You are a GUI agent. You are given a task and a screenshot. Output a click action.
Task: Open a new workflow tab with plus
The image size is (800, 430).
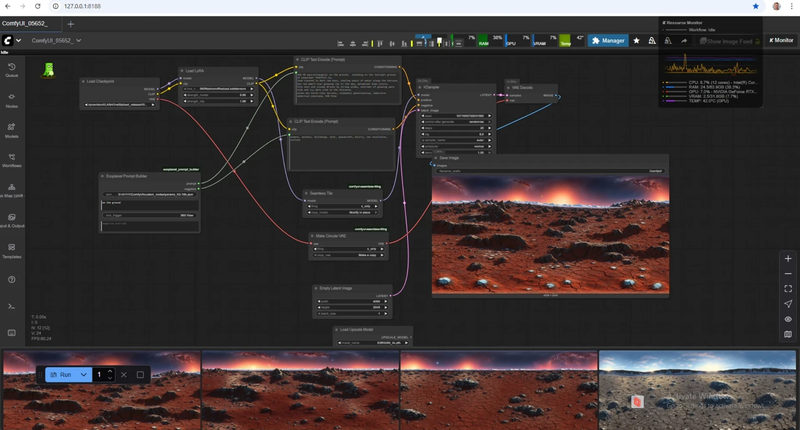click(70, 23)
